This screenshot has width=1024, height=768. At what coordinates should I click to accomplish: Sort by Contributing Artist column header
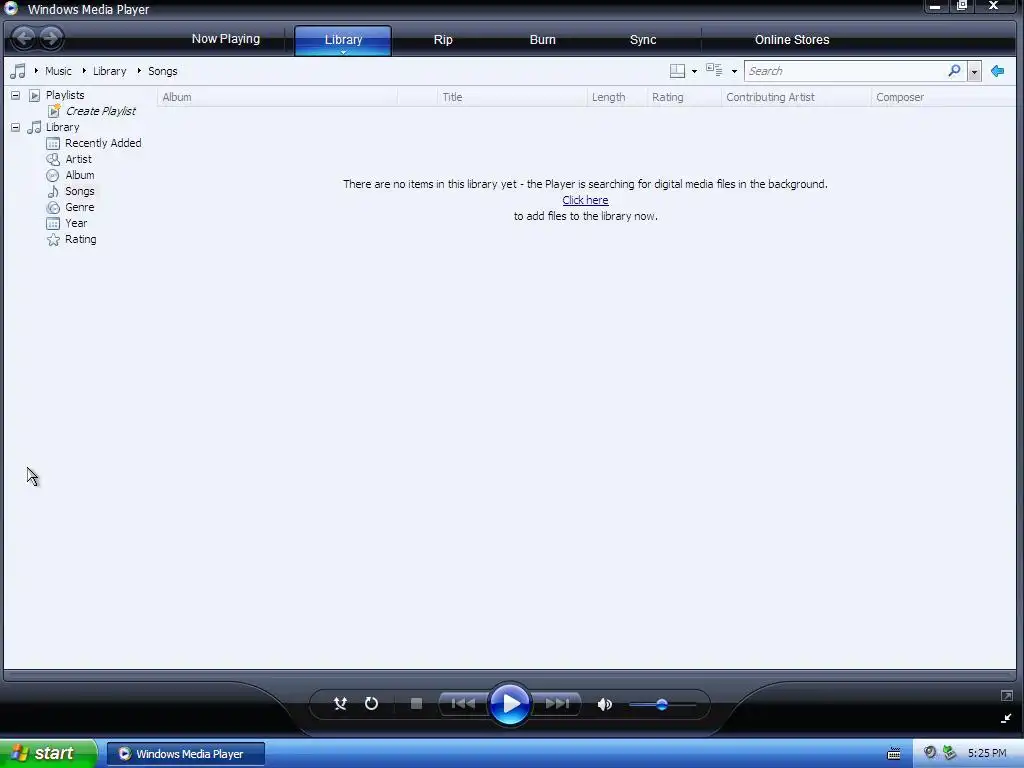(796, 97)
